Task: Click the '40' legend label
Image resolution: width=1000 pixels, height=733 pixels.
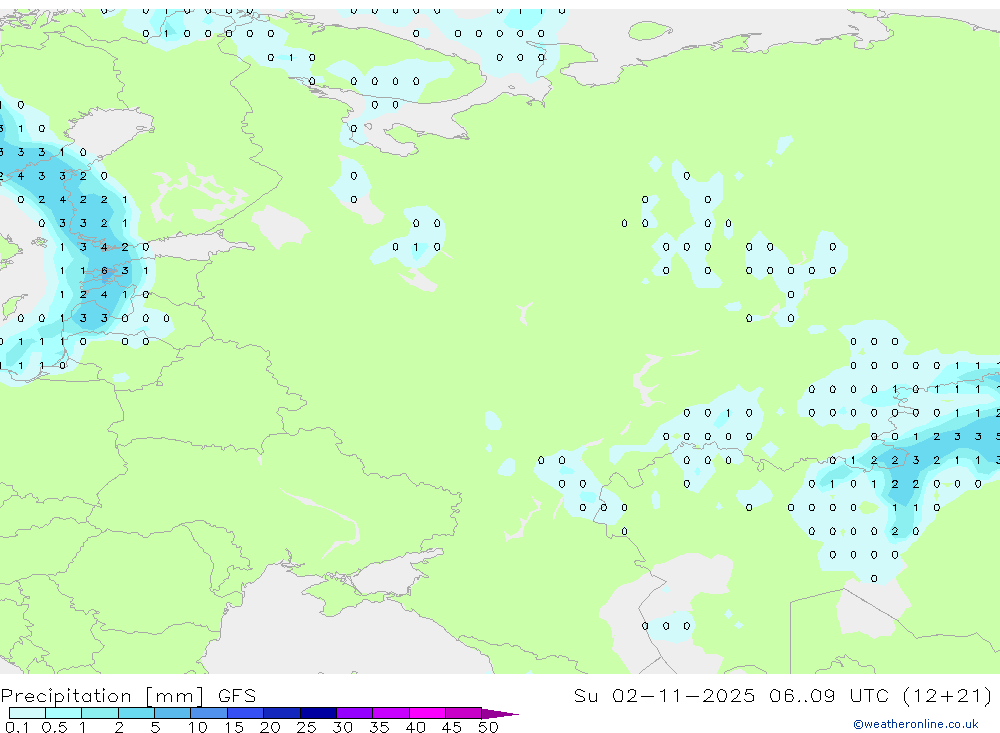Action: 415,727
